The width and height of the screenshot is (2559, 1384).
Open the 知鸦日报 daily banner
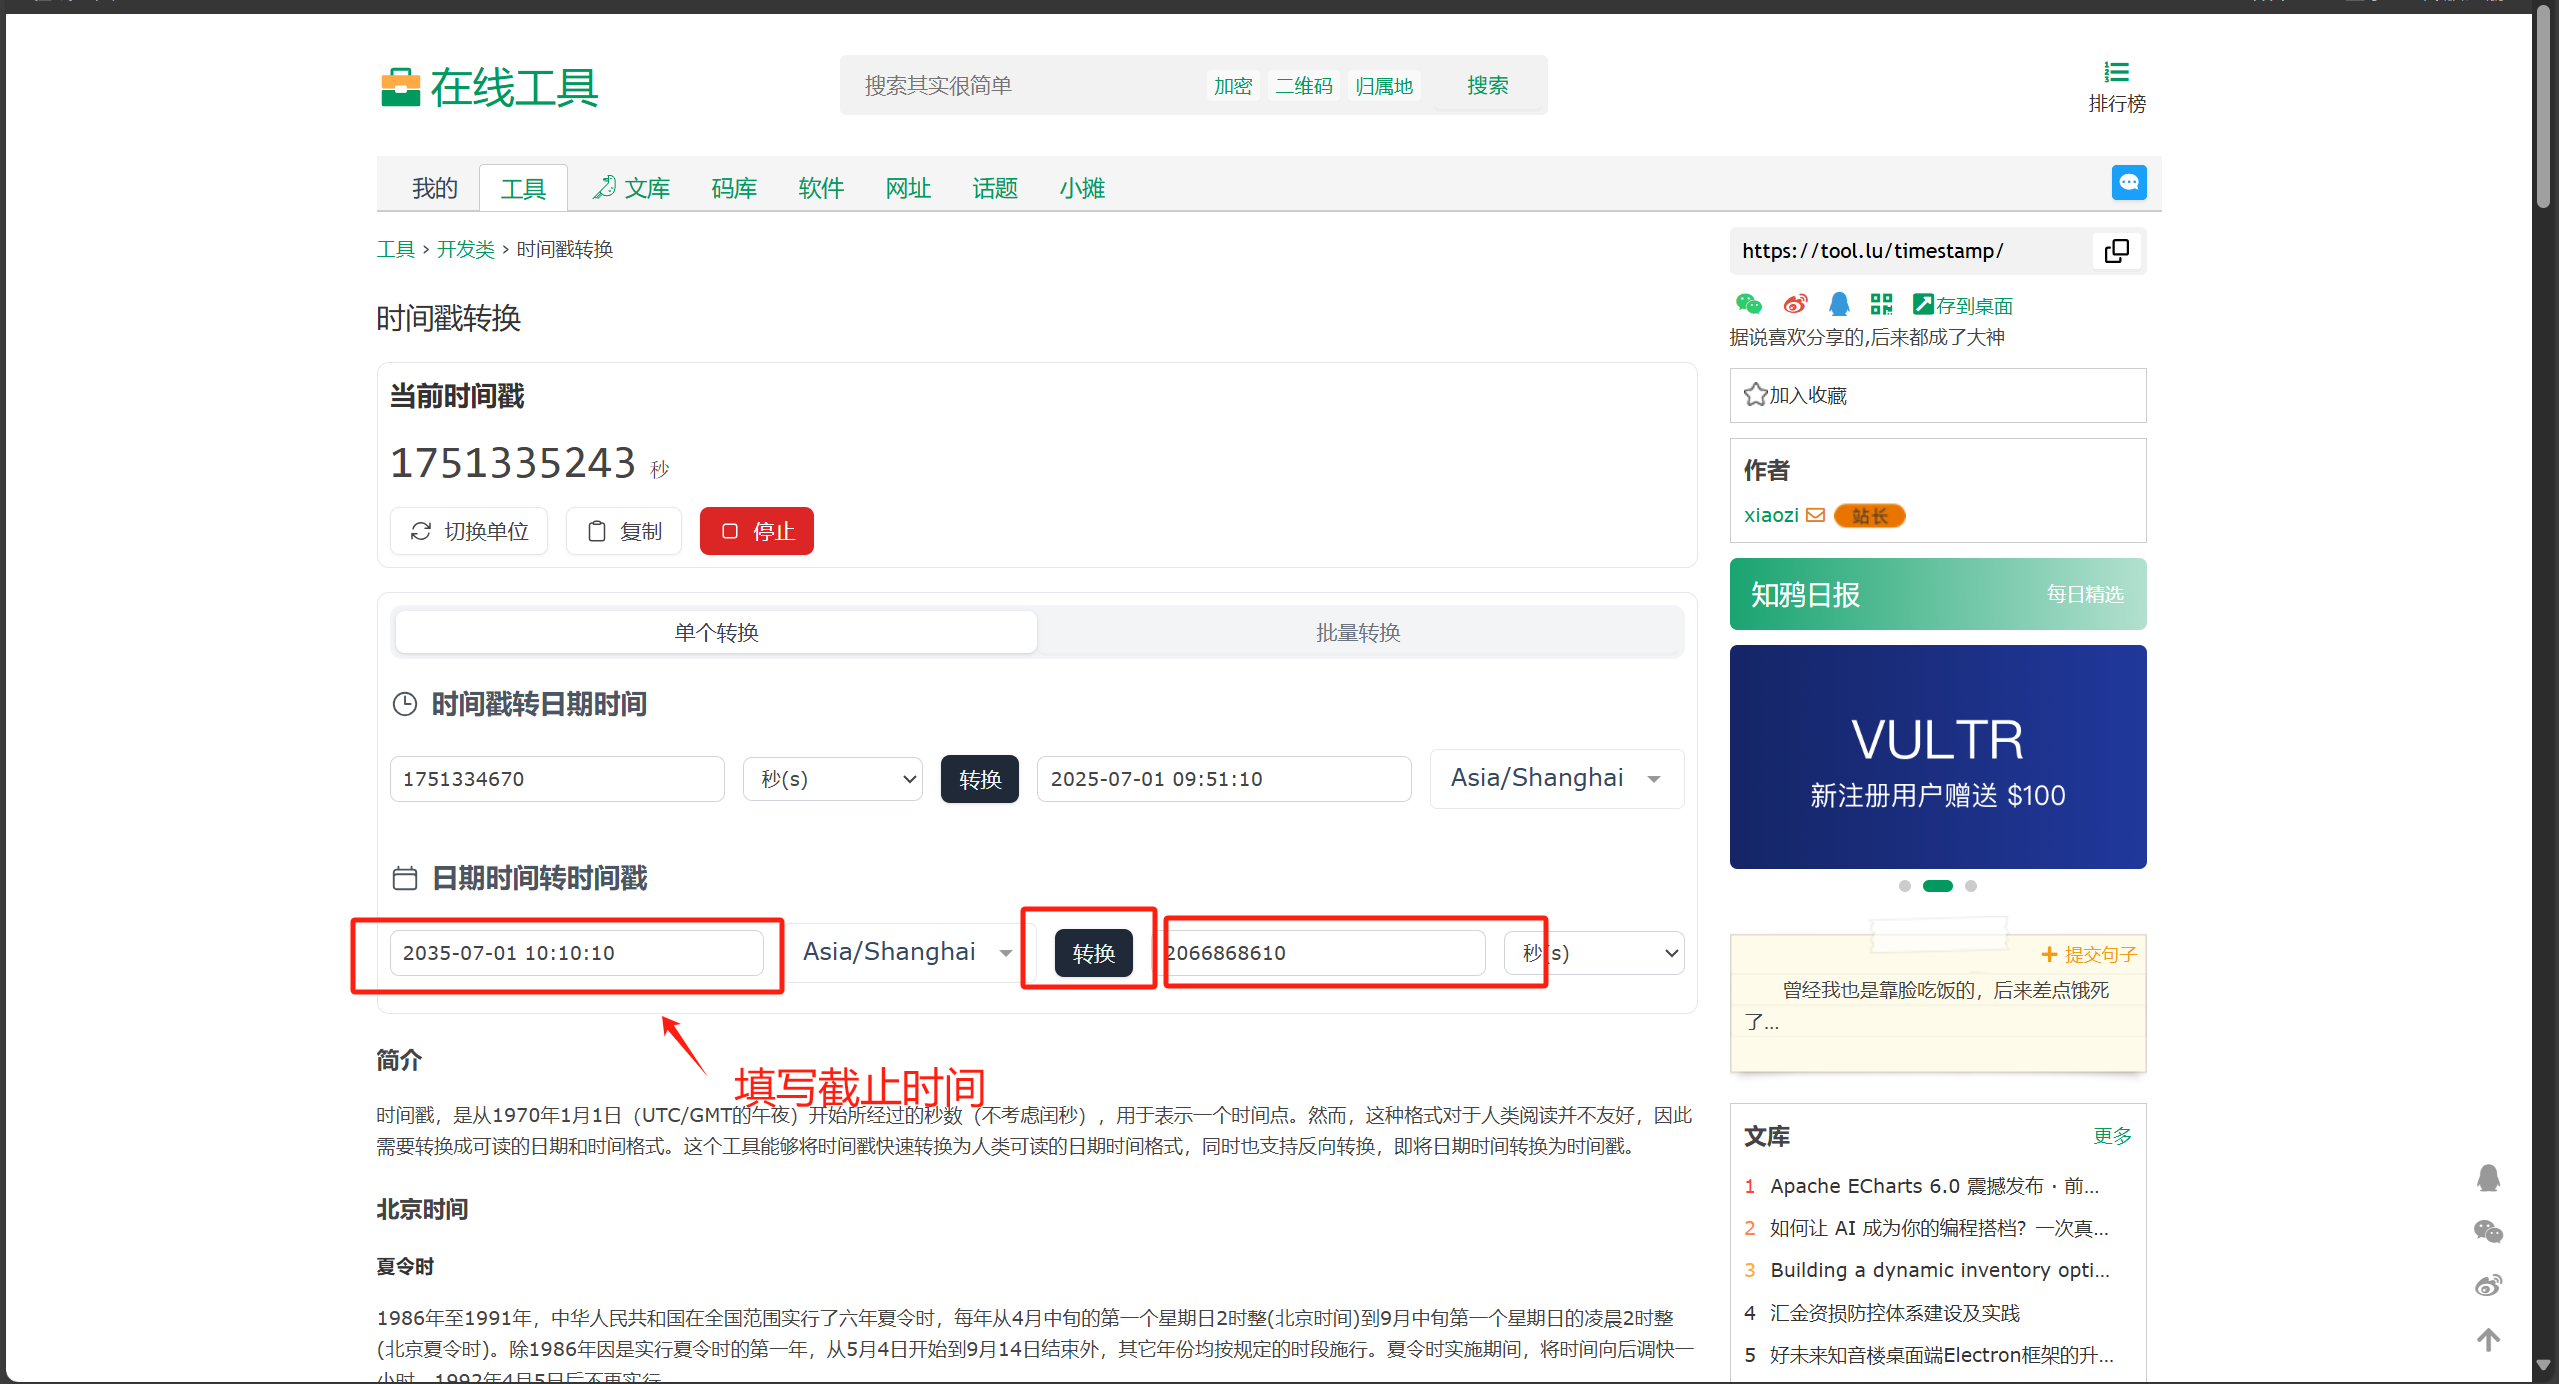[x=1937, y=594]
